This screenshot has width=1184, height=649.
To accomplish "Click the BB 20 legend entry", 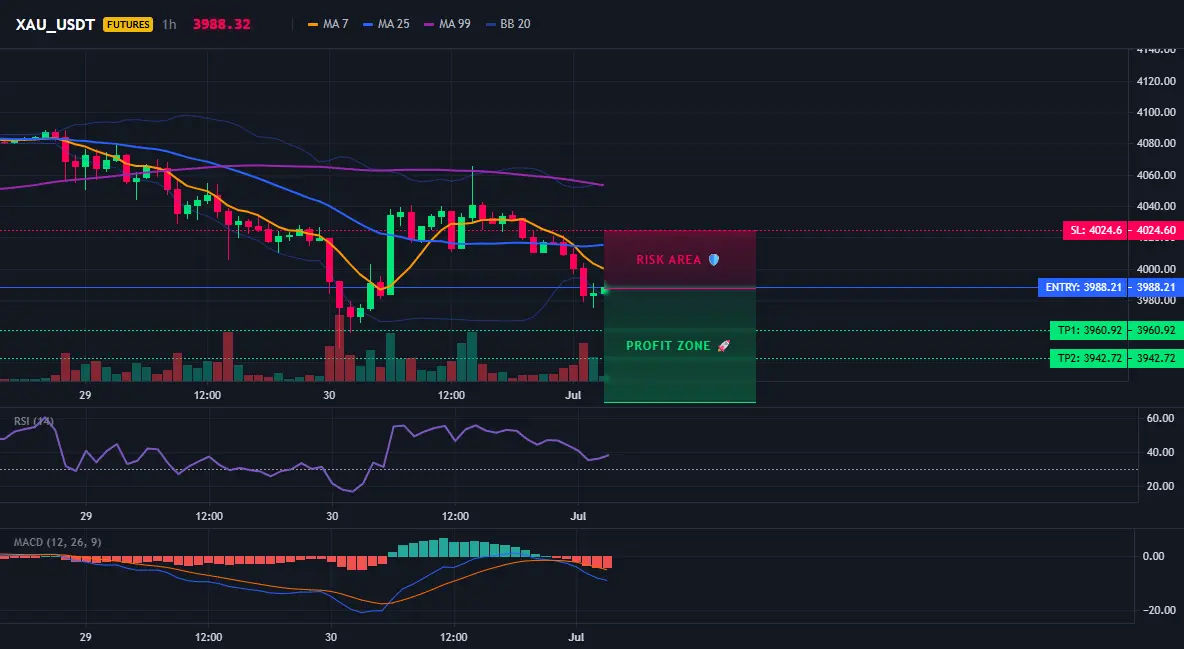I will (508, 24).
